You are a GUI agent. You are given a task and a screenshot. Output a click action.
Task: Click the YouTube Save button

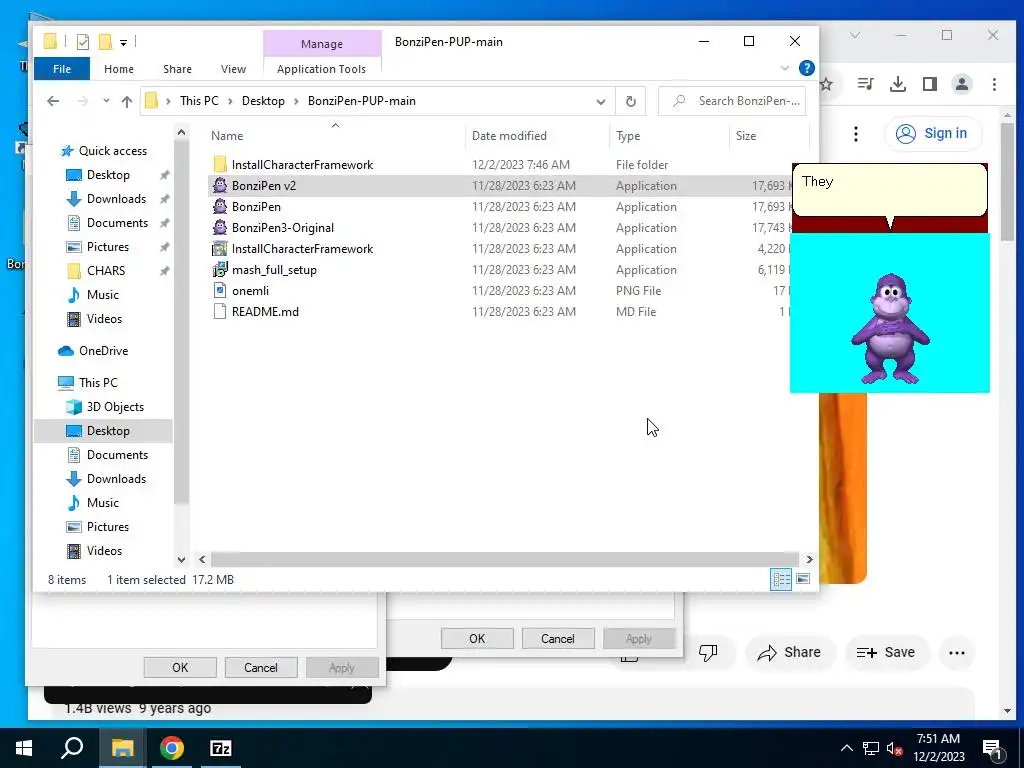886,652
